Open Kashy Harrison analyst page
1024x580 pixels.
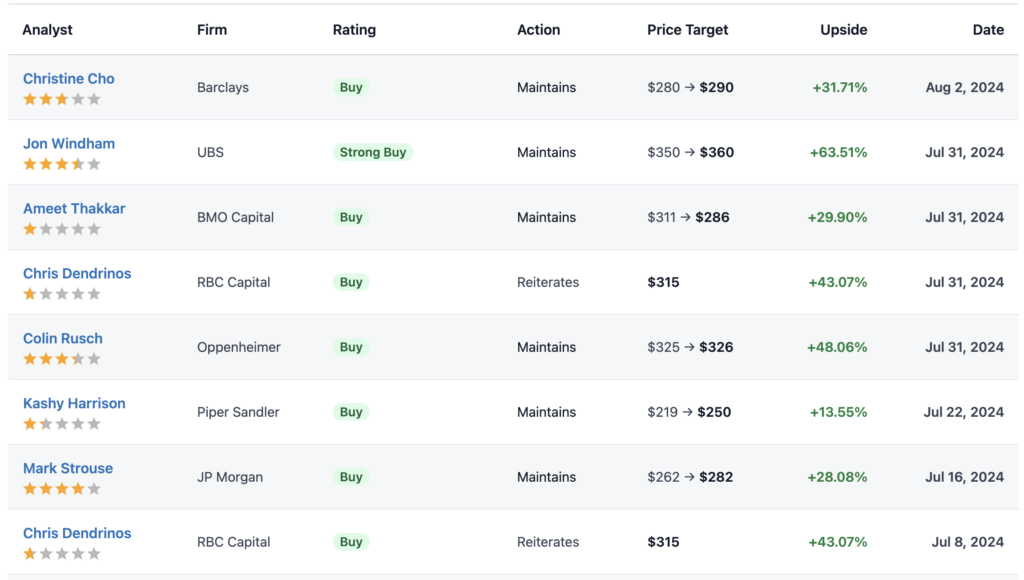click(74, 404)
